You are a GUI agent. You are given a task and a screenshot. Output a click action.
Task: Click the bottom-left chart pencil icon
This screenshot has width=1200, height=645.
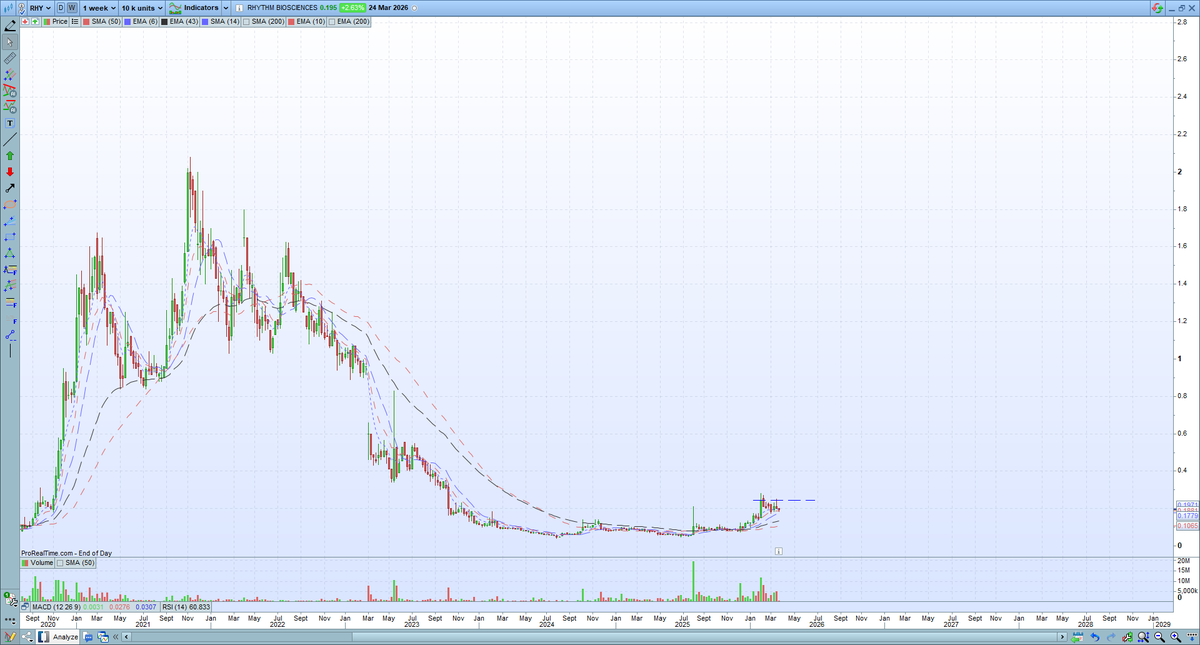point(10,636)
